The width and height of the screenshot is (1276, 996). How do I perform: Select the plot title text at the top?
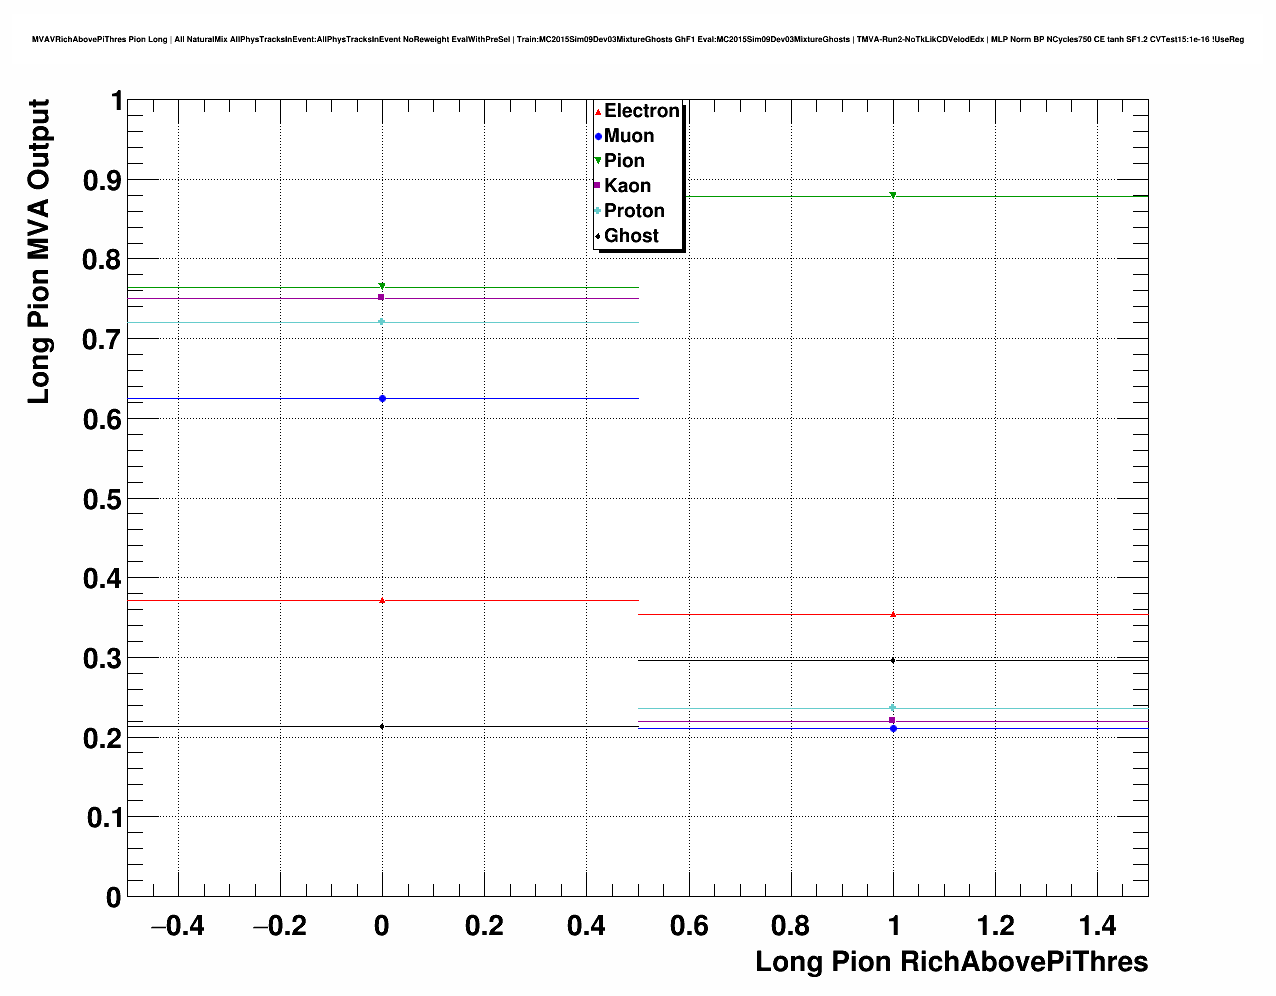tap(638, 39)
